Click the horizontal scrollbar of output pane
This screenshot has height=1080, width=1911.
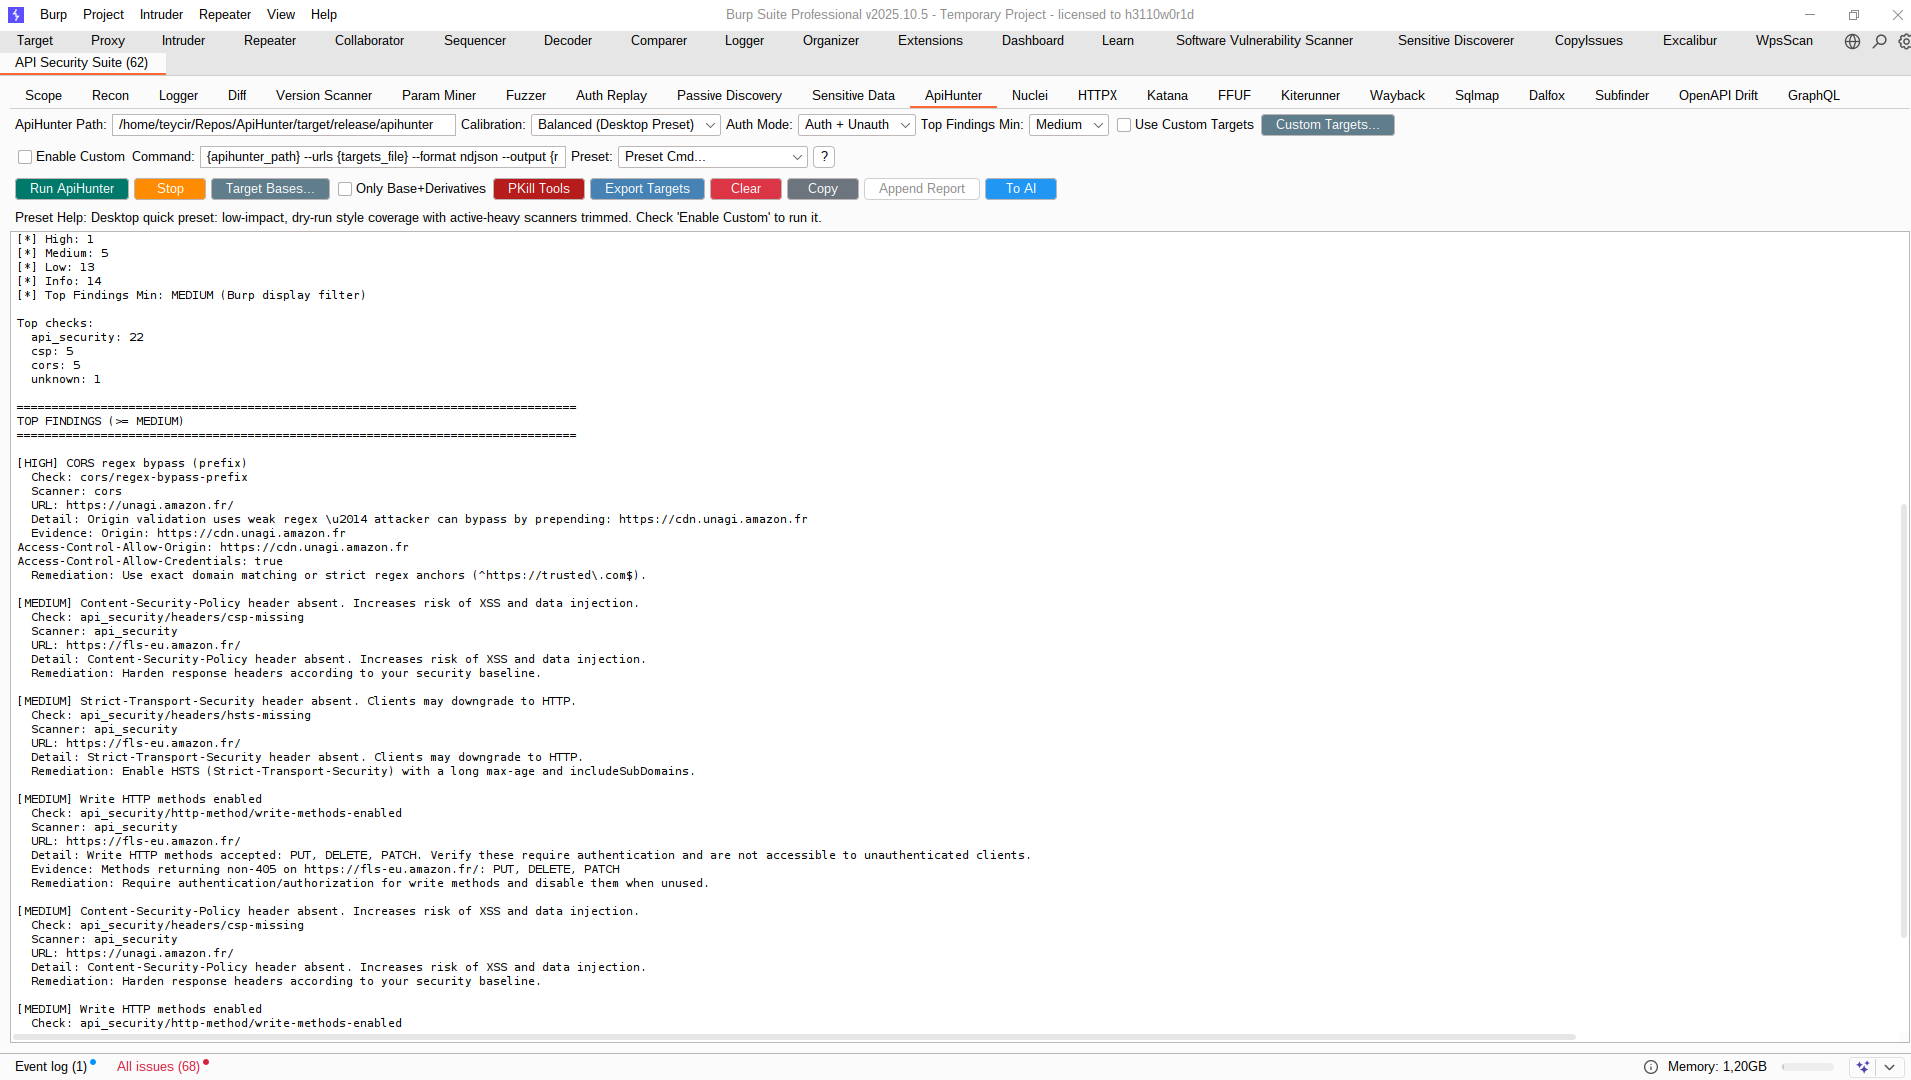[x=795, y=1037]
